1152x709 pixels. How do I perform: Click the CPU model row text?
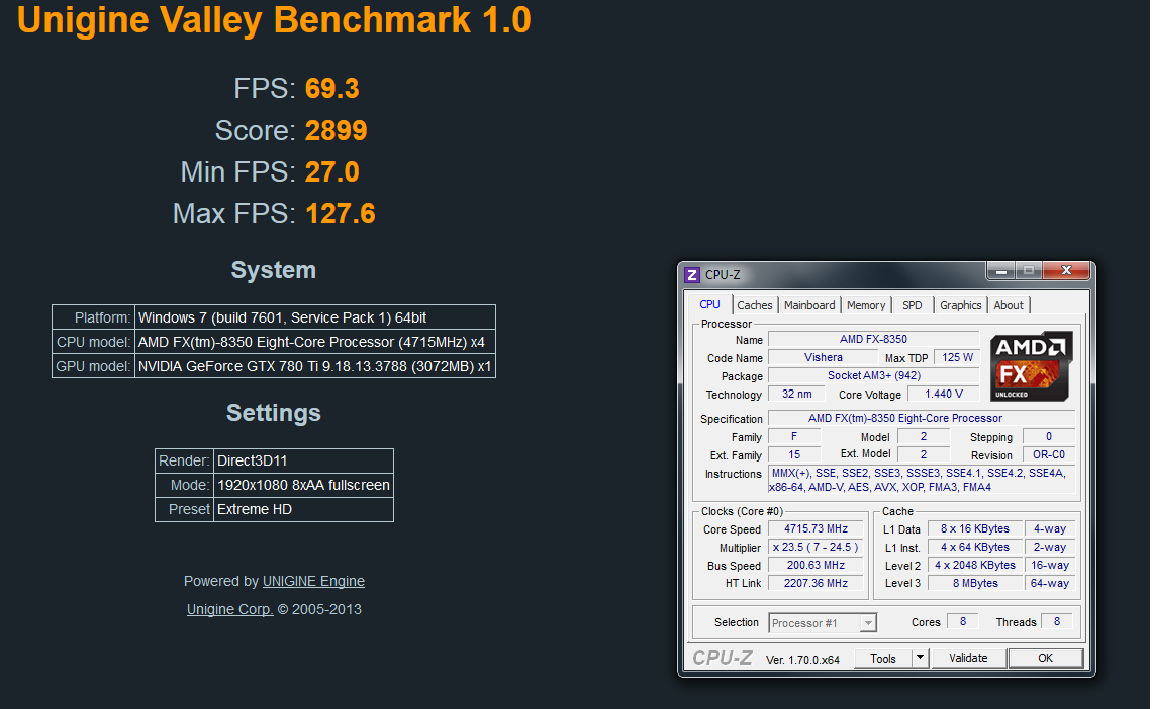point(312,342)
